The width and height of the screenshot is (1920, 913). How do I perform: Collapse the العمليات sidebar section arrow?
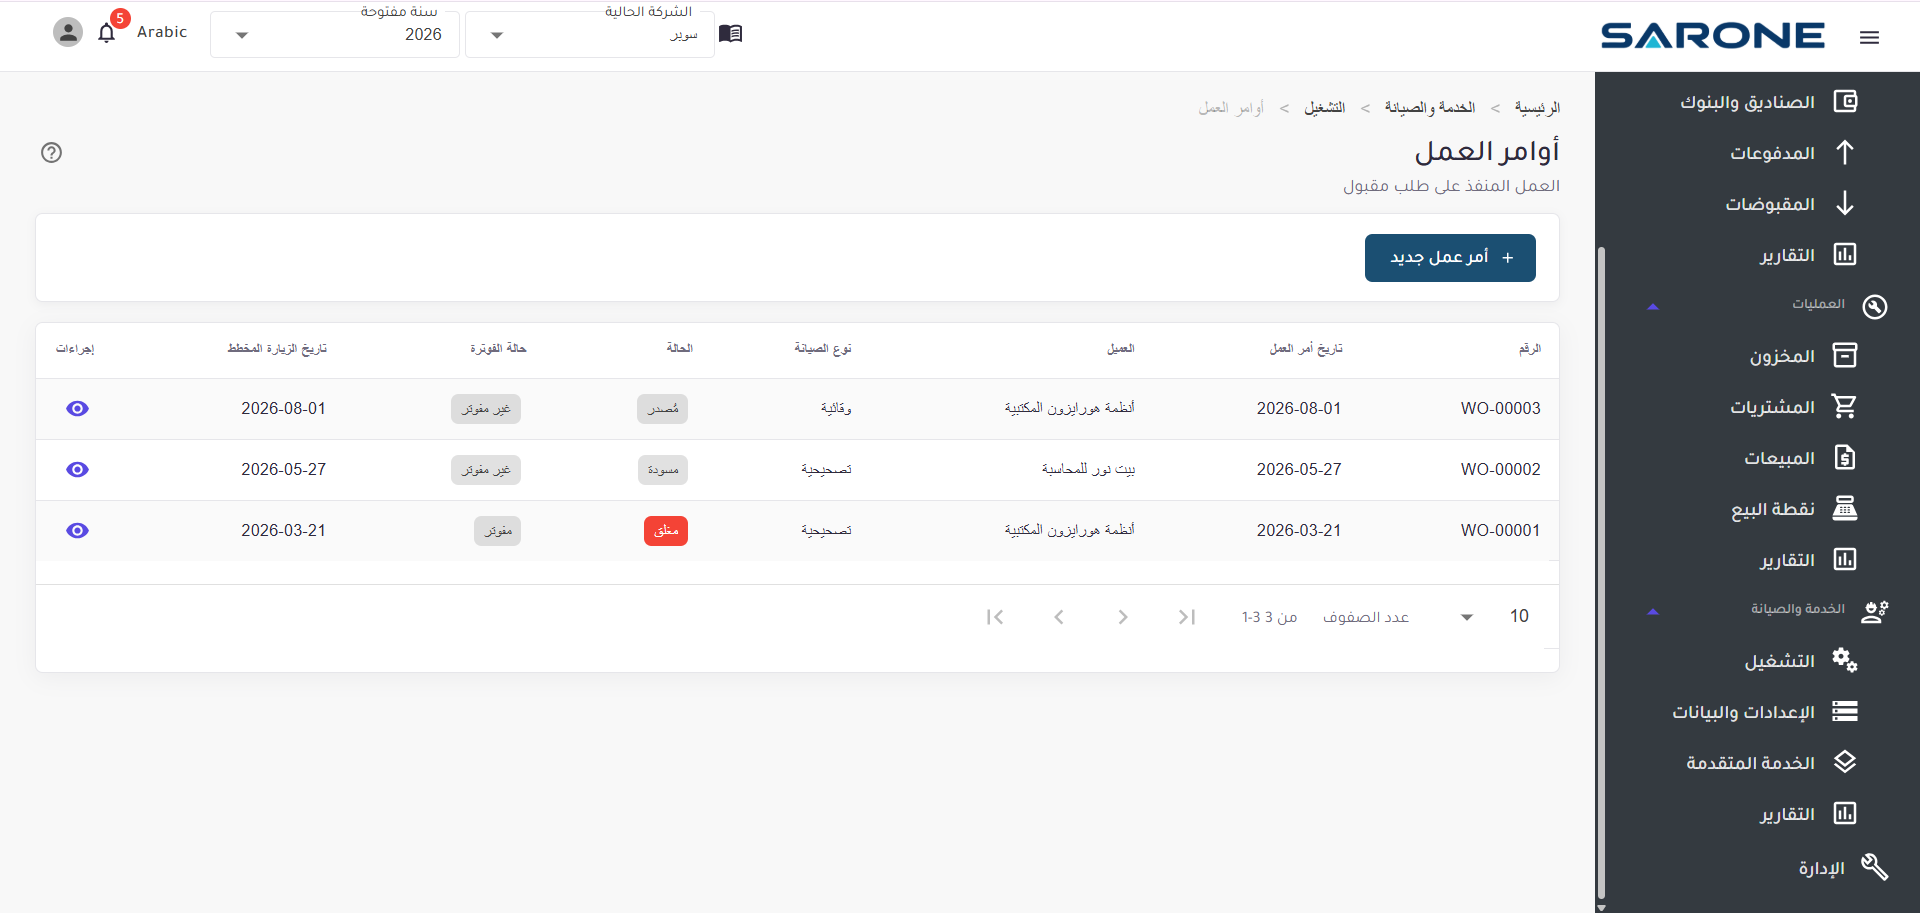point(1653,306)
